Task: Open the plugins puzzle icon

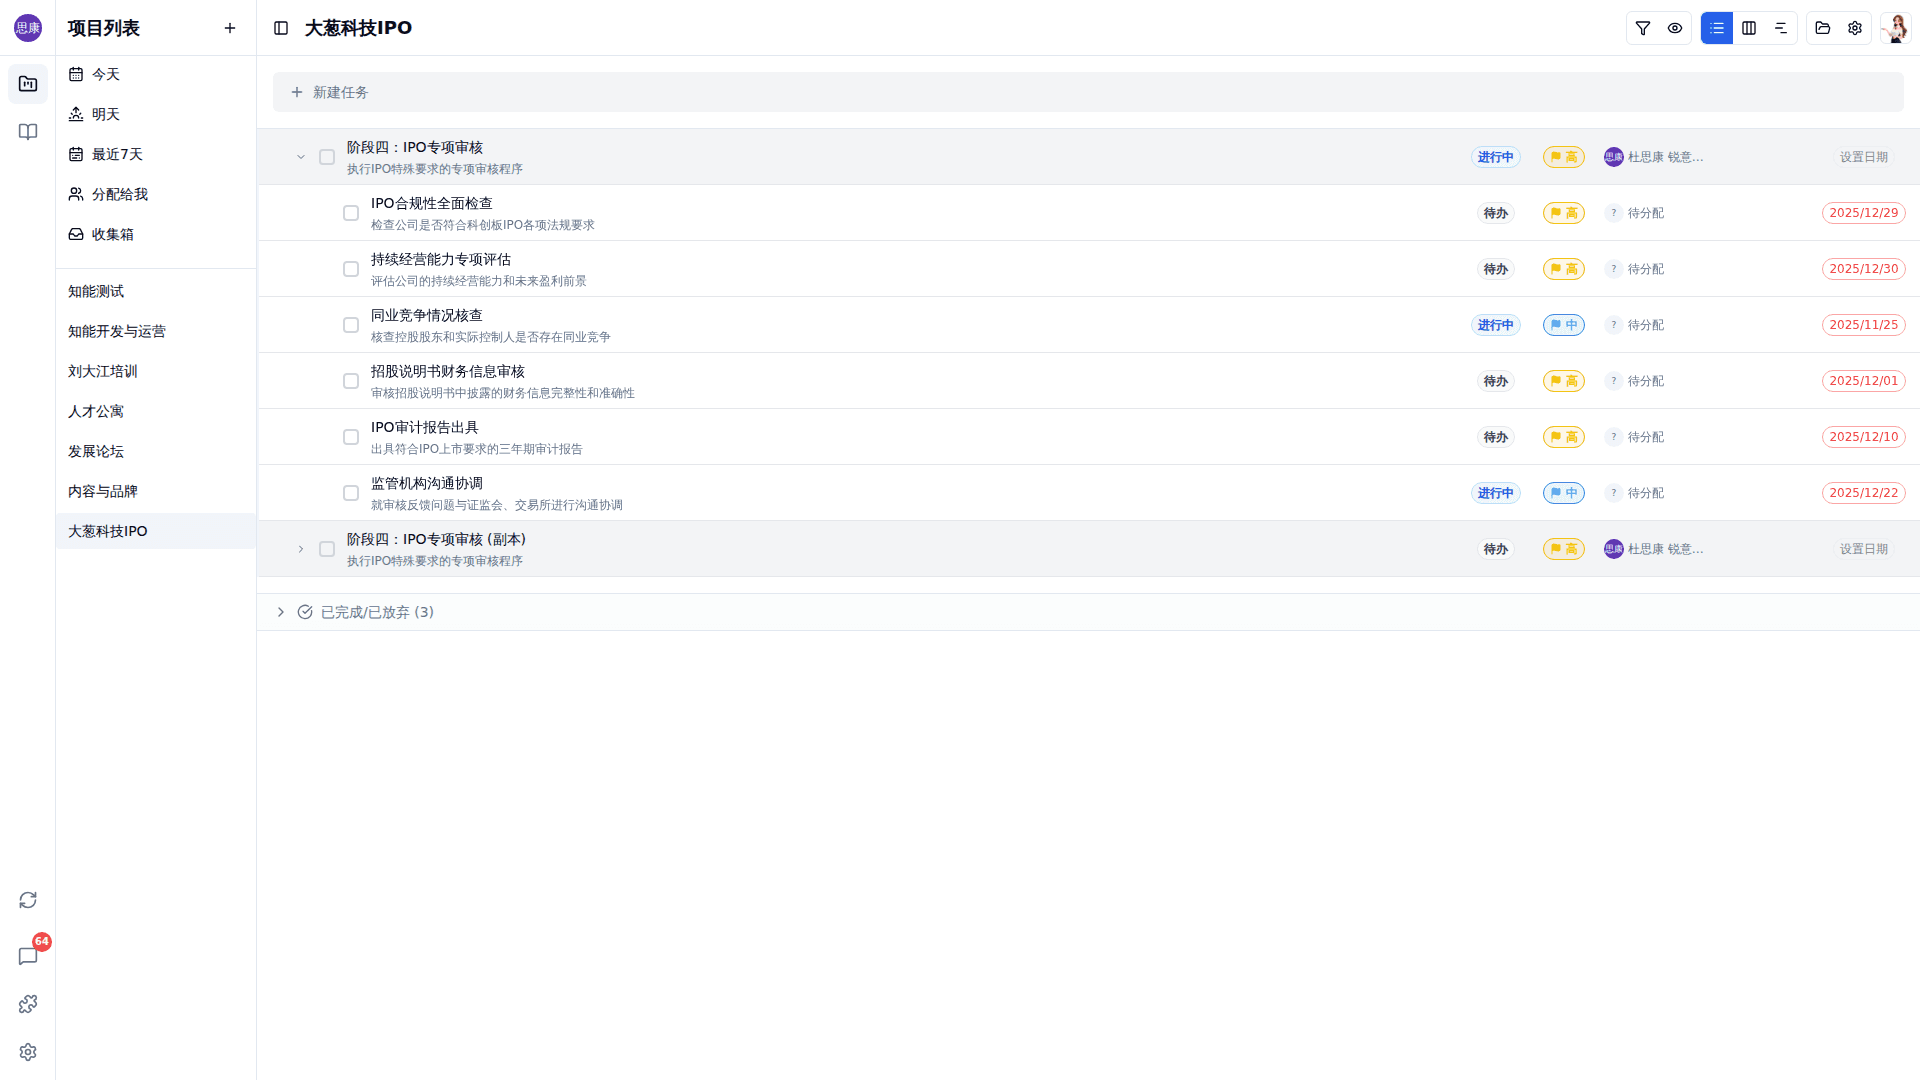Action: (28, 1004)
